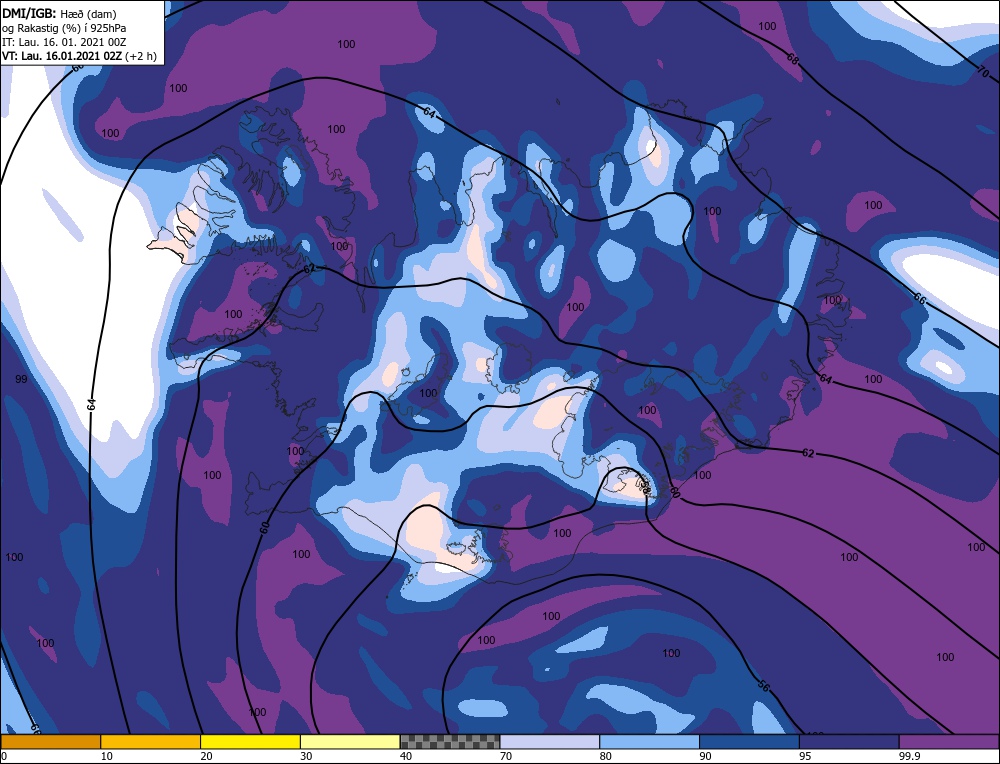This screenshot has width=1000, height=764.
Task: Click the checkered gray 40–70 legend swatch
Action: [450, 742]
